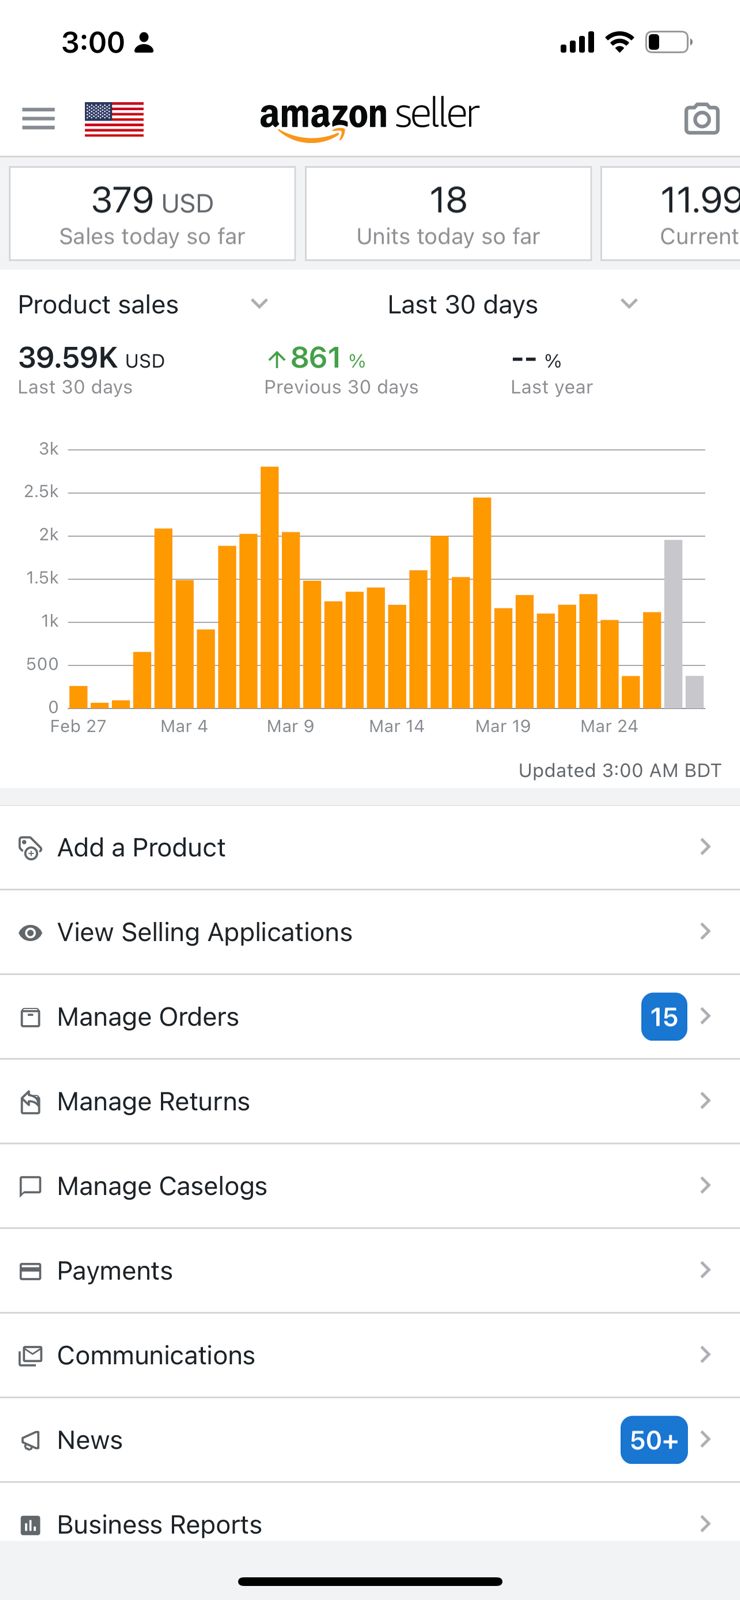Image resolution: width=740 pixels, height=1600 pixels.
Task: Open Manage Caselogs menu entry
Action: tap(162, 1187)
